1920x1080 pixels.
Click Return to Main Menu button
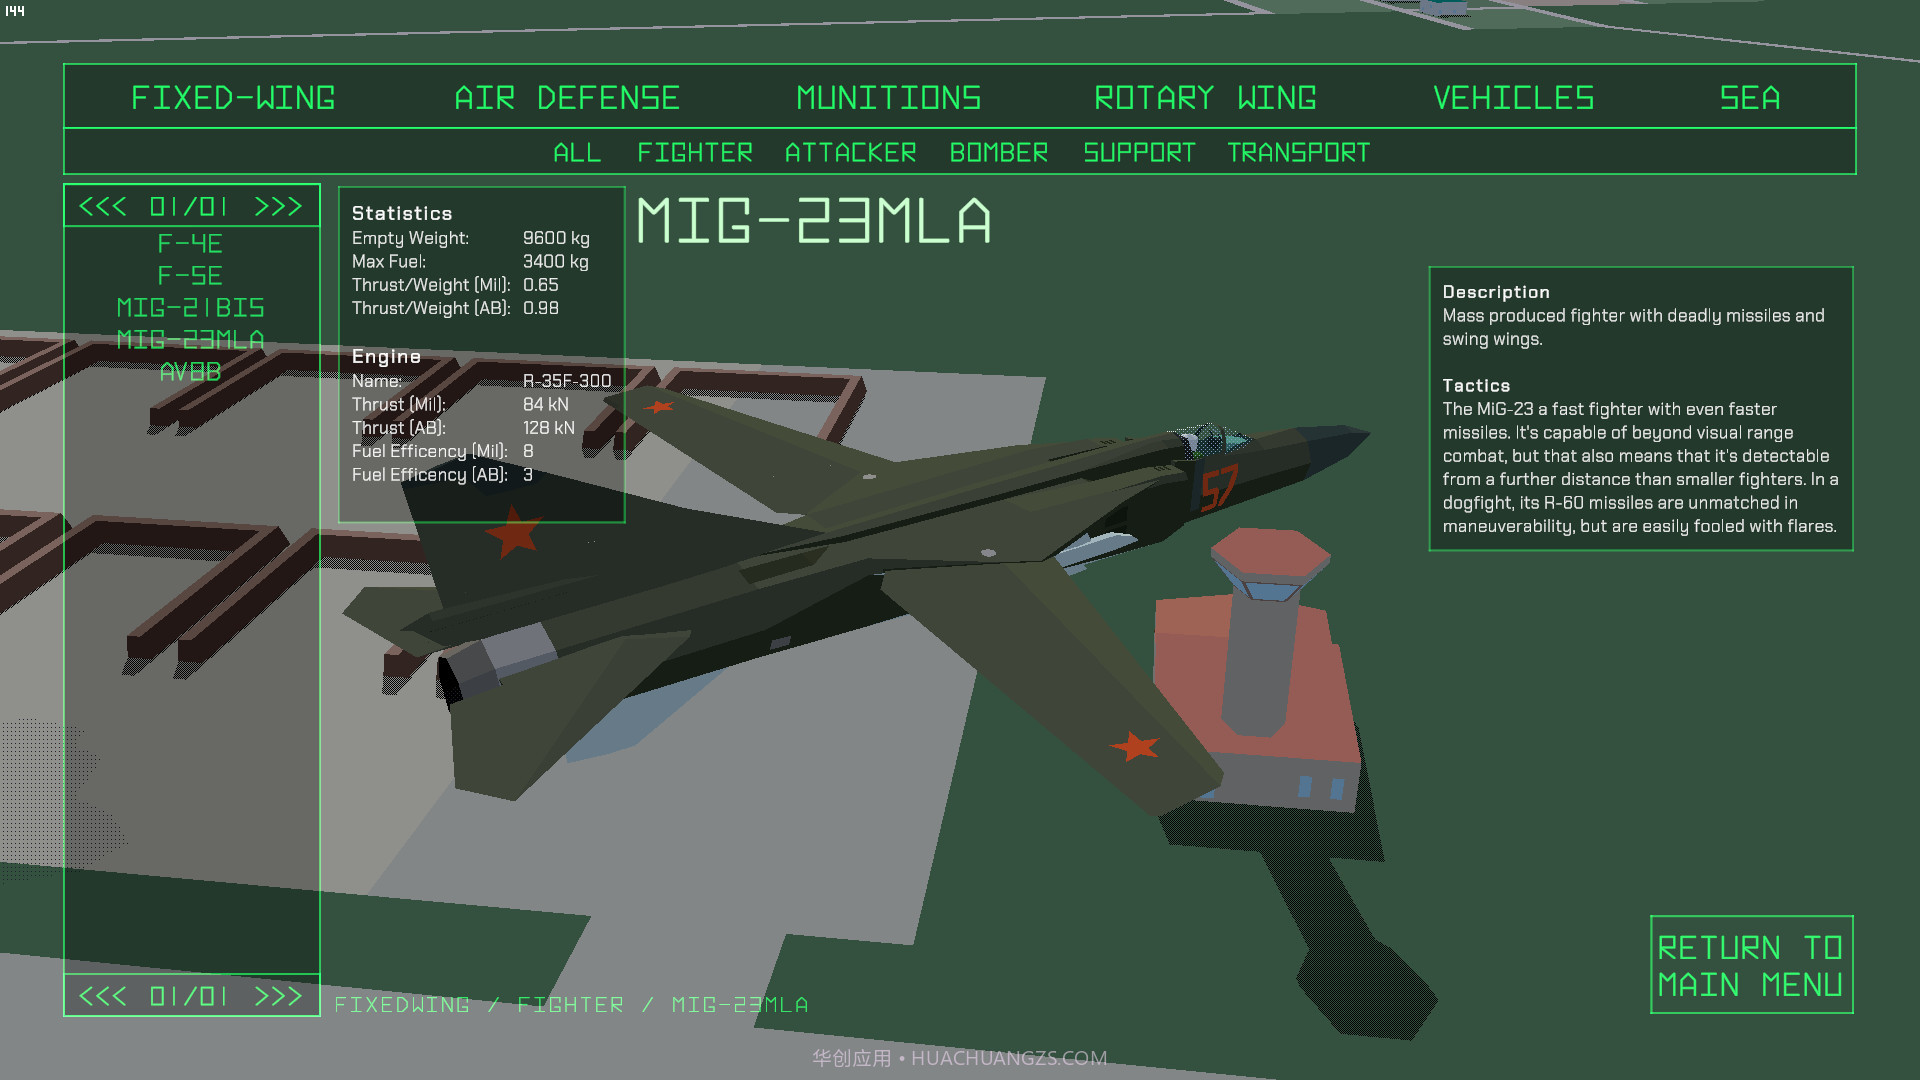(x=1750, y=965)
